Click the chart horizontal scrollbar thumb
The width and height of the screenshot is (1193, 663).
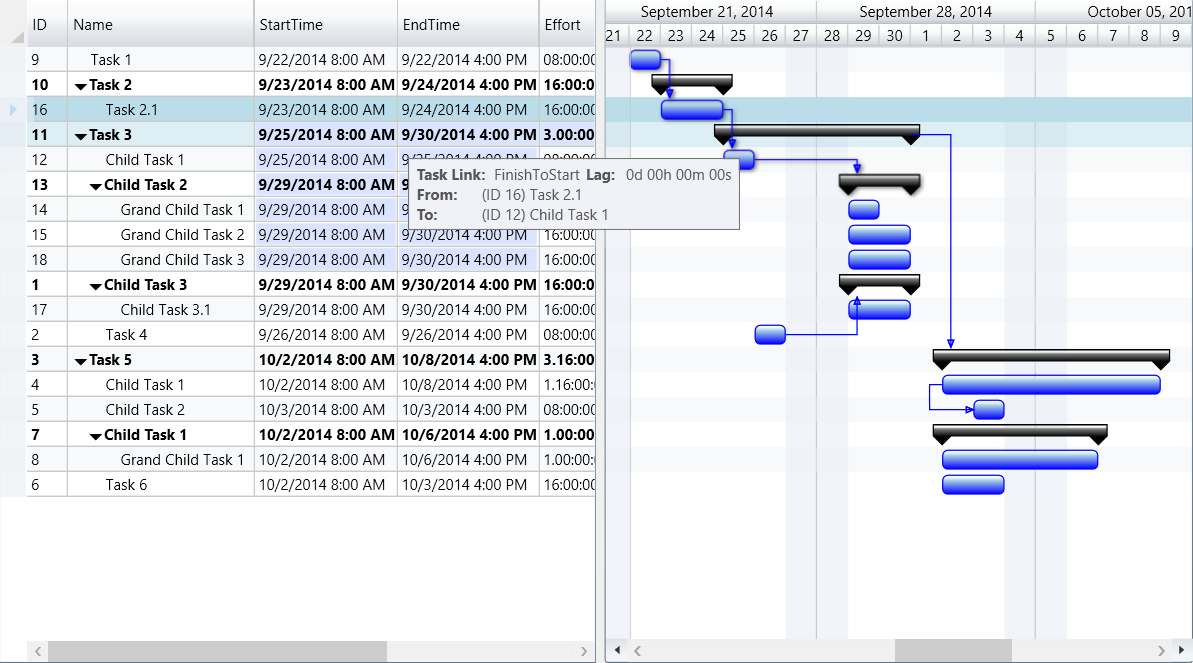(952, 651)
